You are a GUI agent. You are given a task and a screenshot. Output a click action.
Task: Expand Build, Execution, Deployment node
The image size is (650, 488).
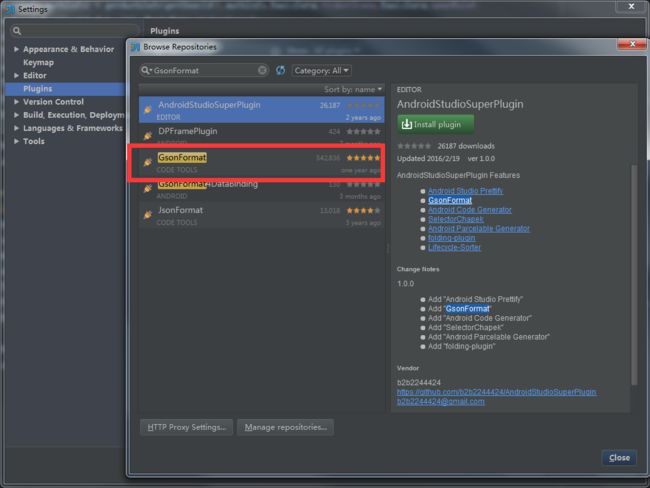pos(16,115)
